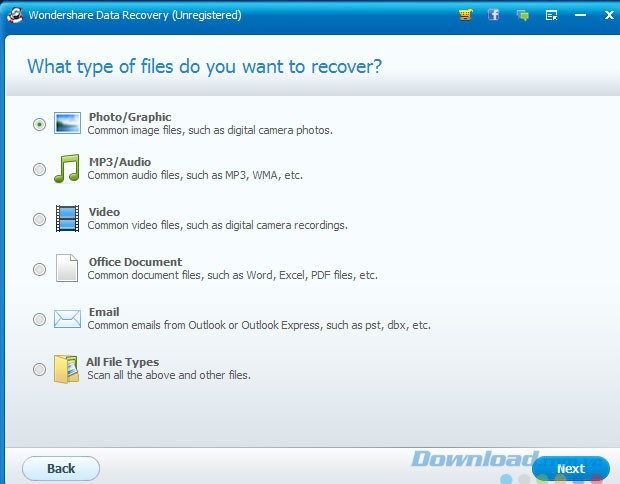The height and width of the screenshot is (484, 620).
Task: Choose the Video radio button
Action: [x=39, y=219]
